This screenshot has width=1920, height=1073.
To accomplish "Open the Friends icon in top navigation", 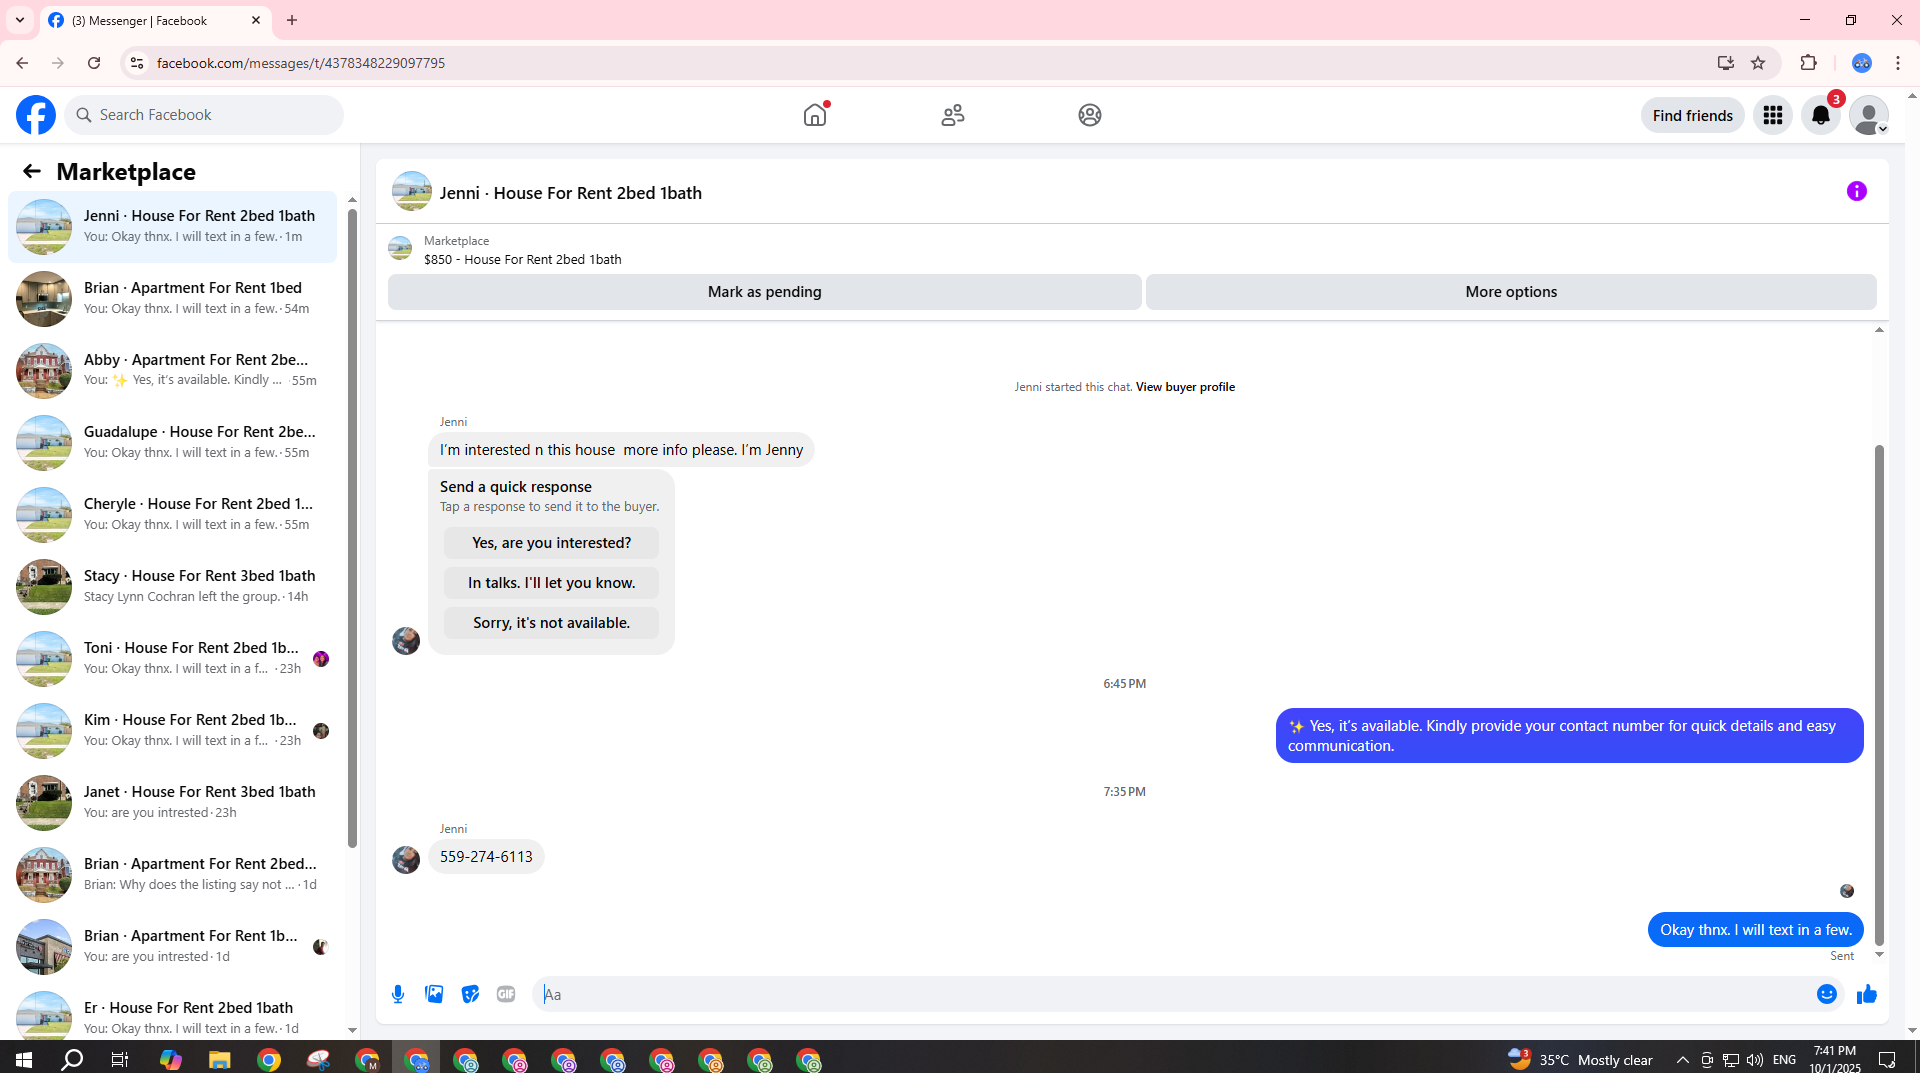I will [953, 115].
